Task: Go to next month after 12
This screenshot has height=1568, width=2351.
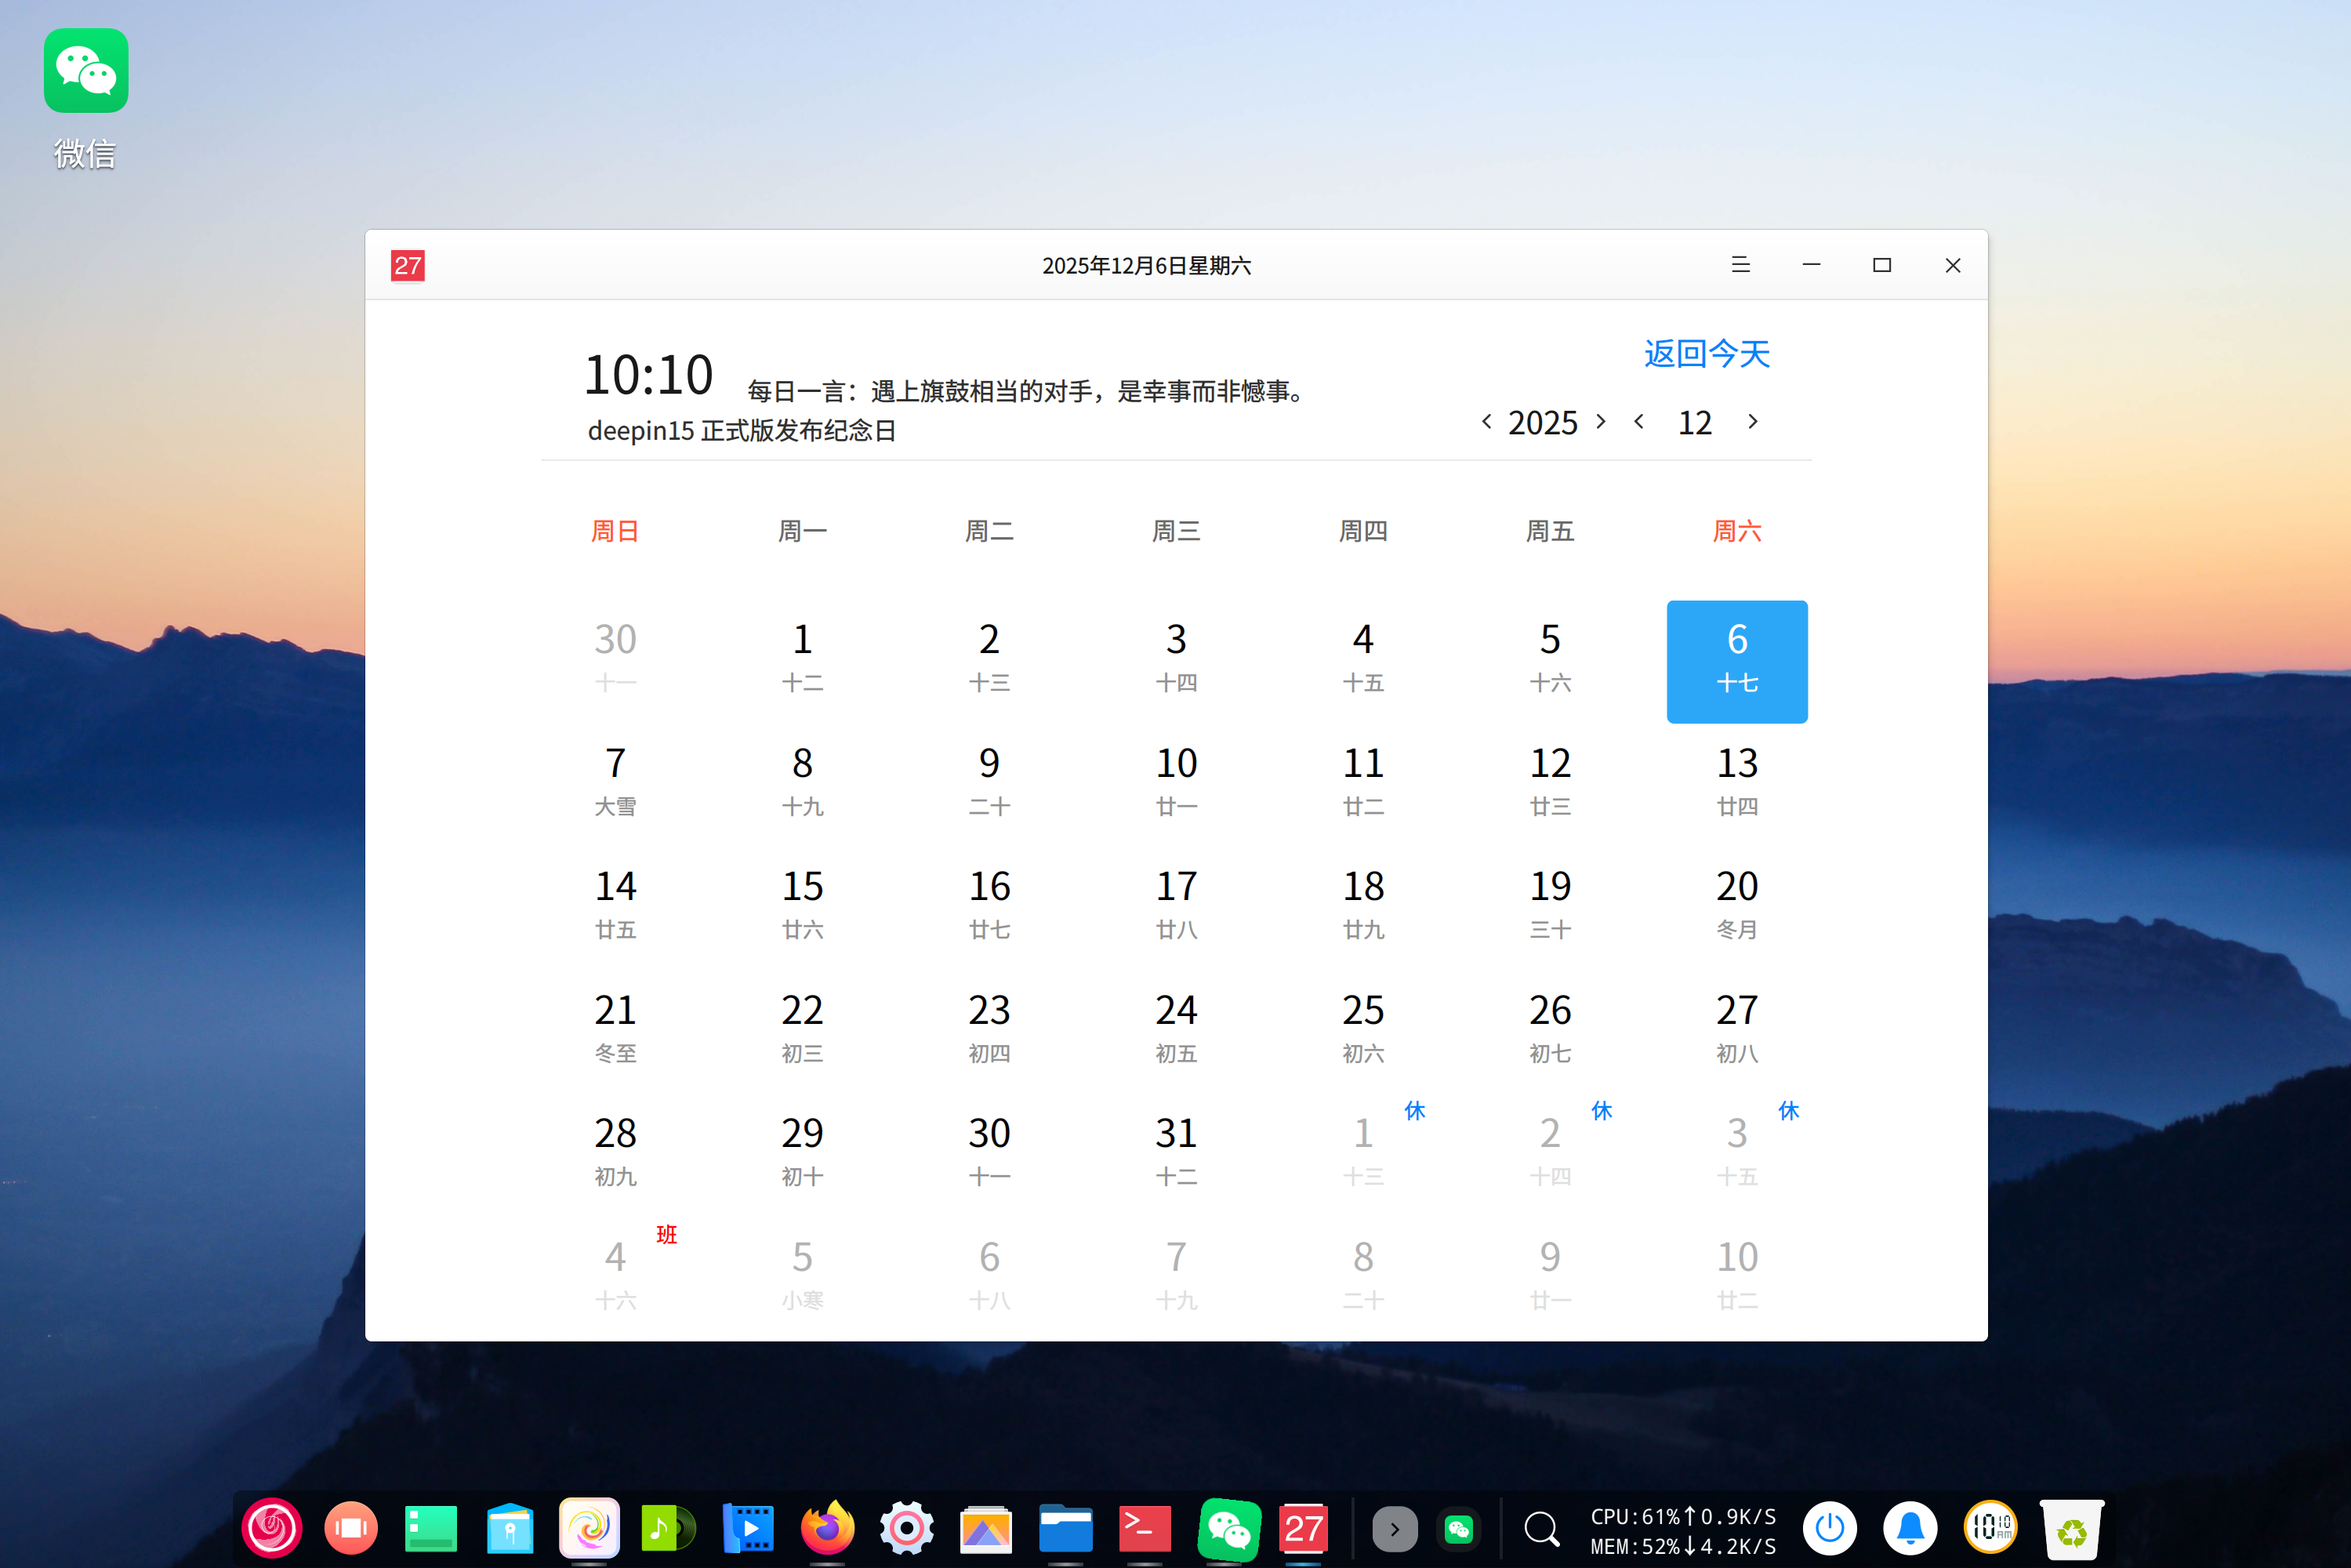Action: point(1752,421)
